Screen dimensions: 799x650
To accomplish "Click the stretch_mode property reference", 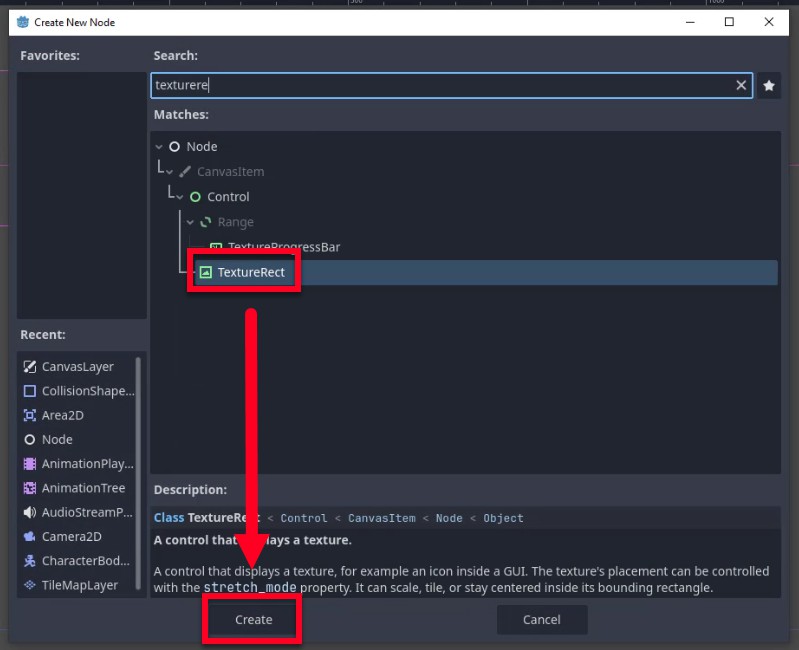I will click(x=250, y=587).
